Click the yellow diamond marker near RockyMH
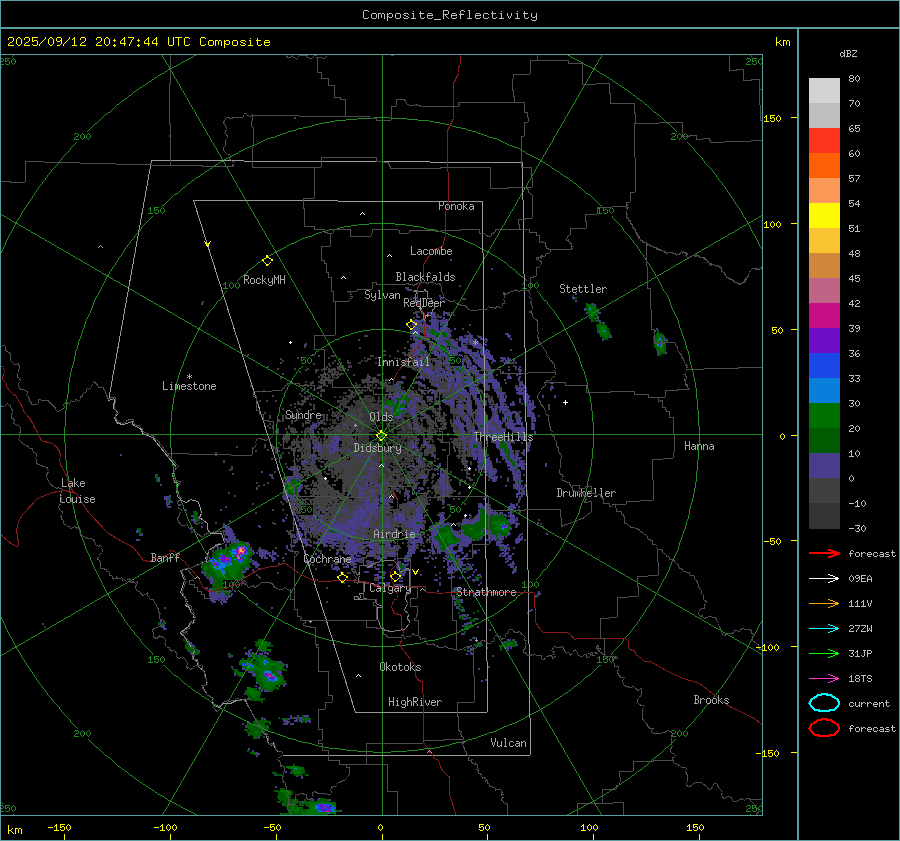Screen dimensions: 900x841 (x=267, y=261)
